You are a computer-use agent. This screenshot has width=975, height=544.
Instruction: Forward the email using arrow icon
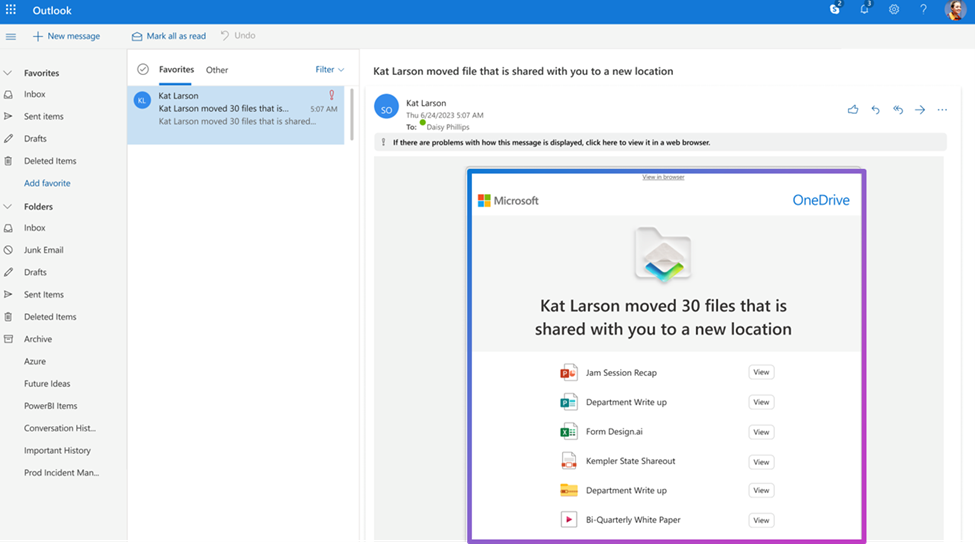pos(920,110)
